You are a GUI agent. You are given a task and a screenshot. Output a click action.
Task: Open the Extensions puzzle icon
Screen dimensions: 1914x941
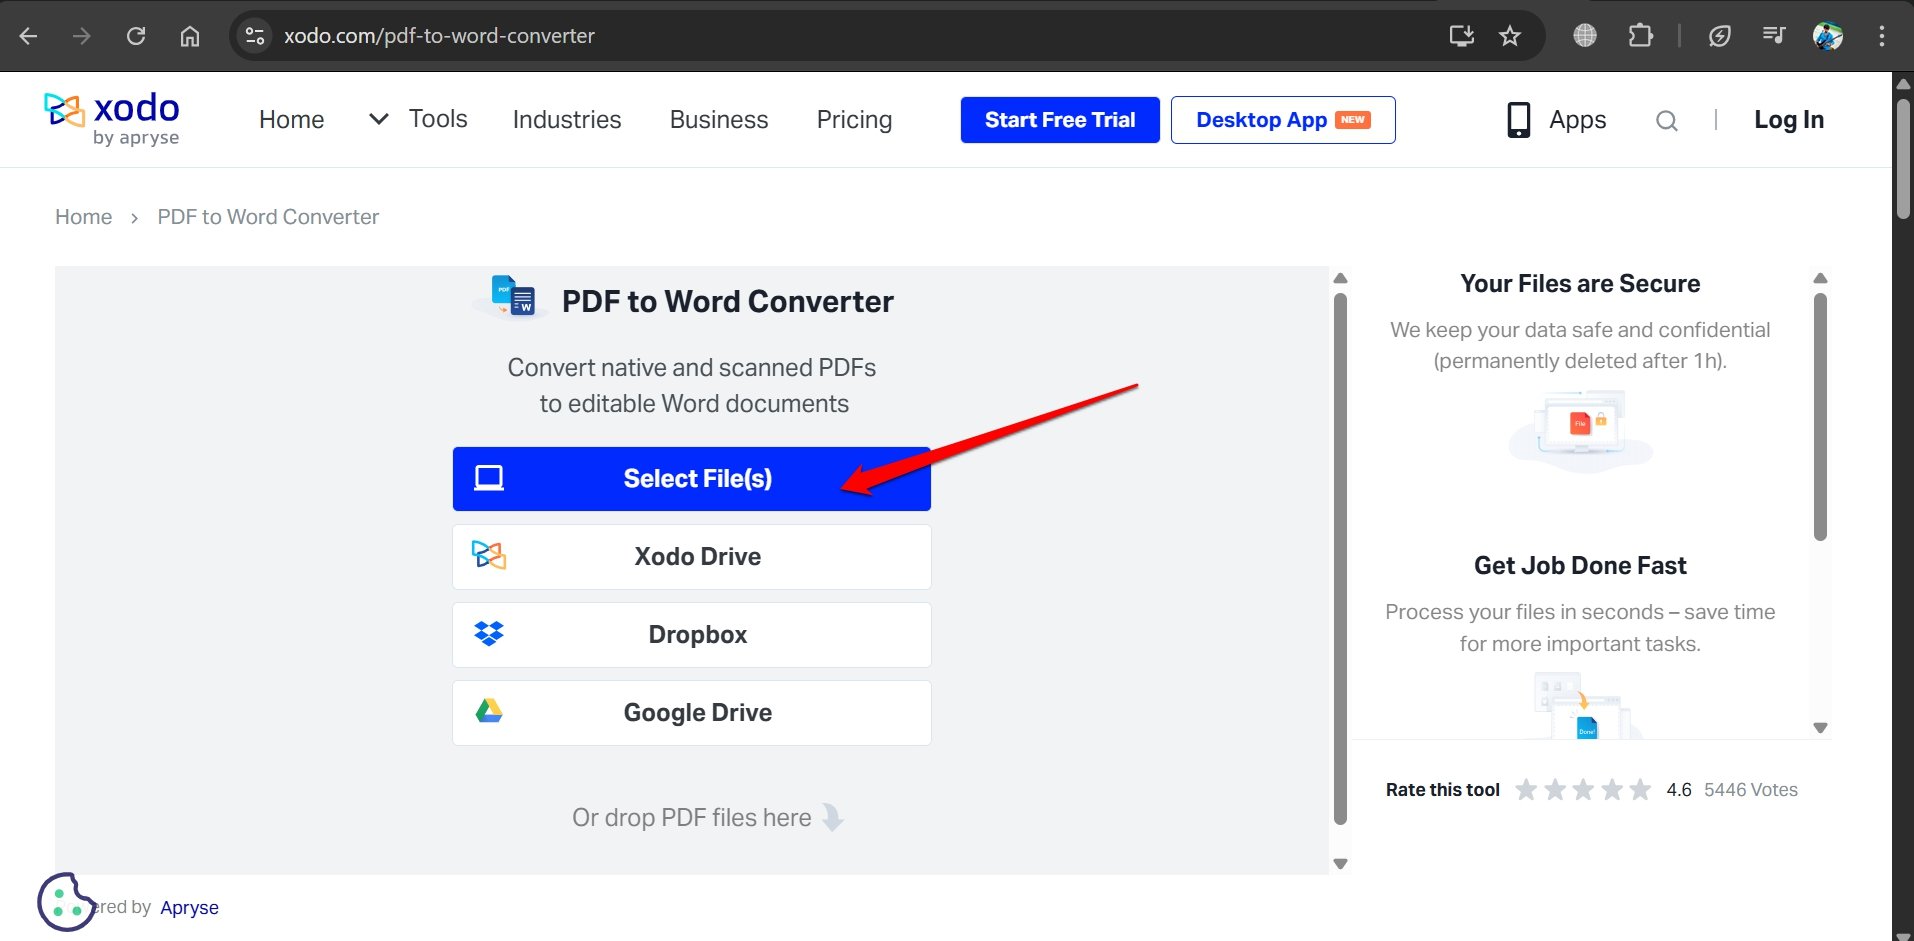[x=1640, y=36]
